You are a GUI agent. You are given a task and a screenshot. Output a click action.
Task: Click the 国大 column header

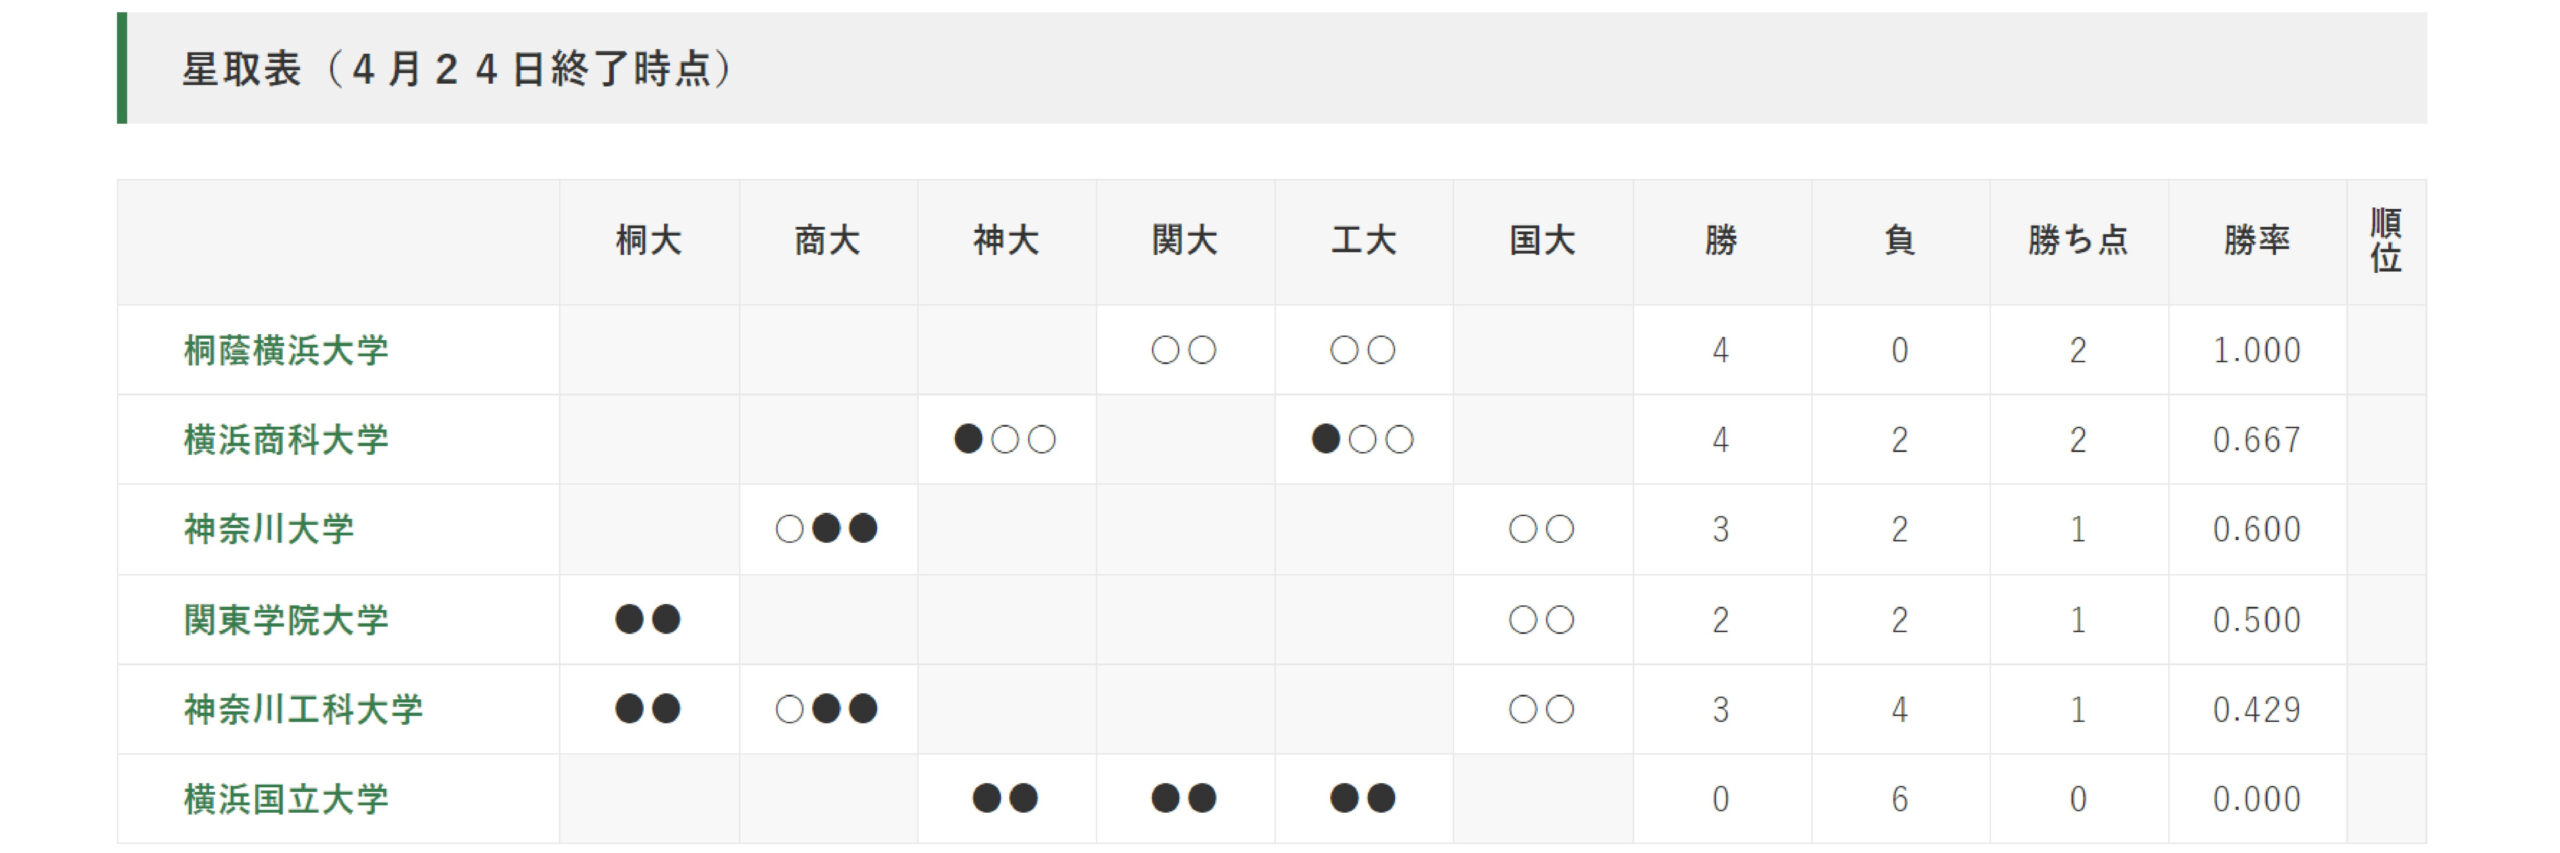pyautogui.click(x=1542, y=240)
